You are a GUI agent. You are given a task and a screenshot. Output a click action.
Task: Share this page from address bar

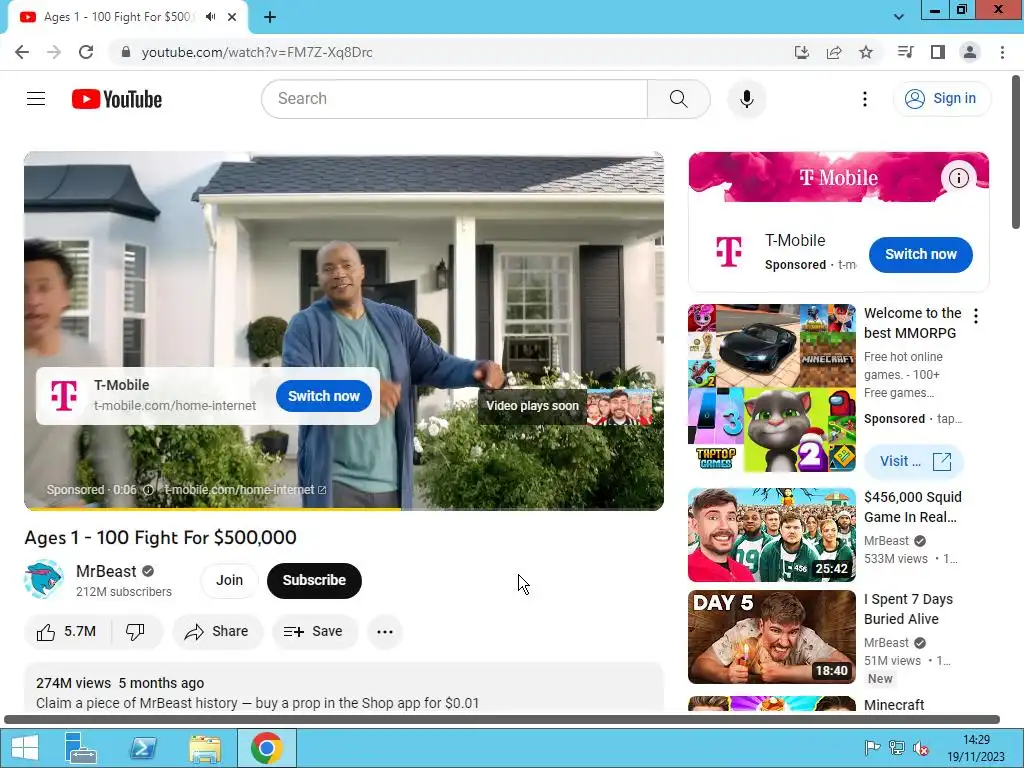(x=834, y=52)
